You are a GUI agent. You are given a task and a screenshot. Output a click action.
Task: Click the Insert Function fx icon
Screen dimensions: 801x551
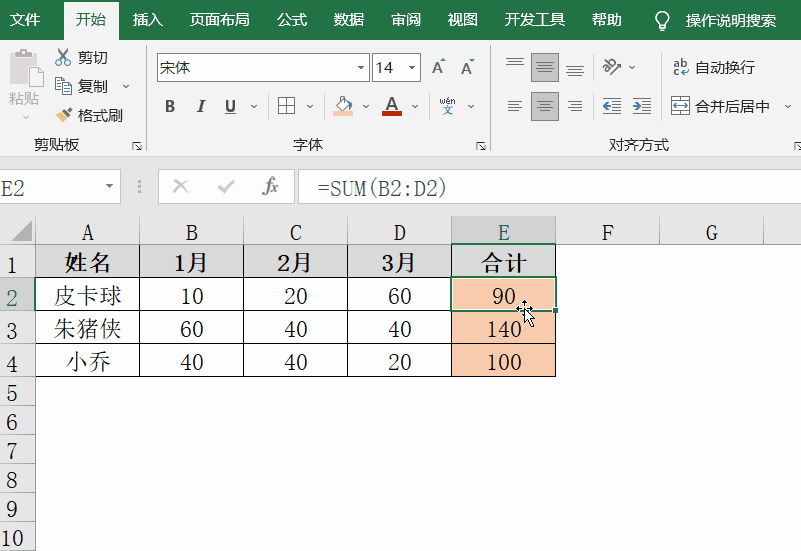click(x=270, y=187)
